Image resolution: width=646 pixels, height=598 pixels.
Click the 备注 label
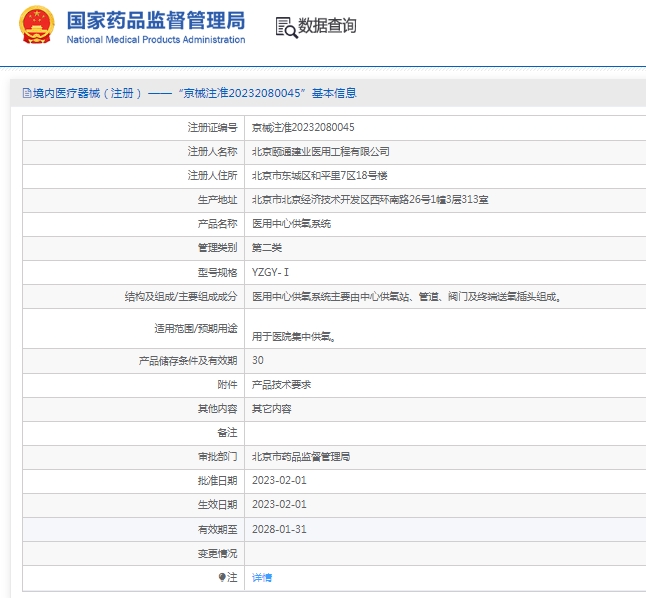tap(227, 433)
